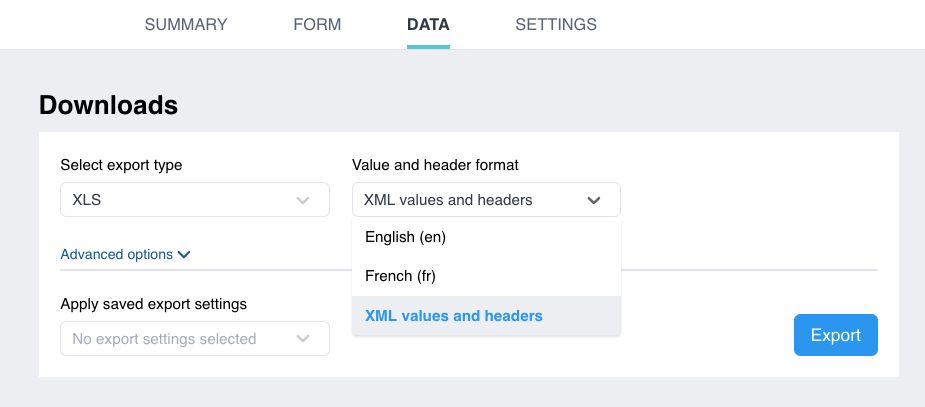Collapse the value format dropdown chevron

594,200
